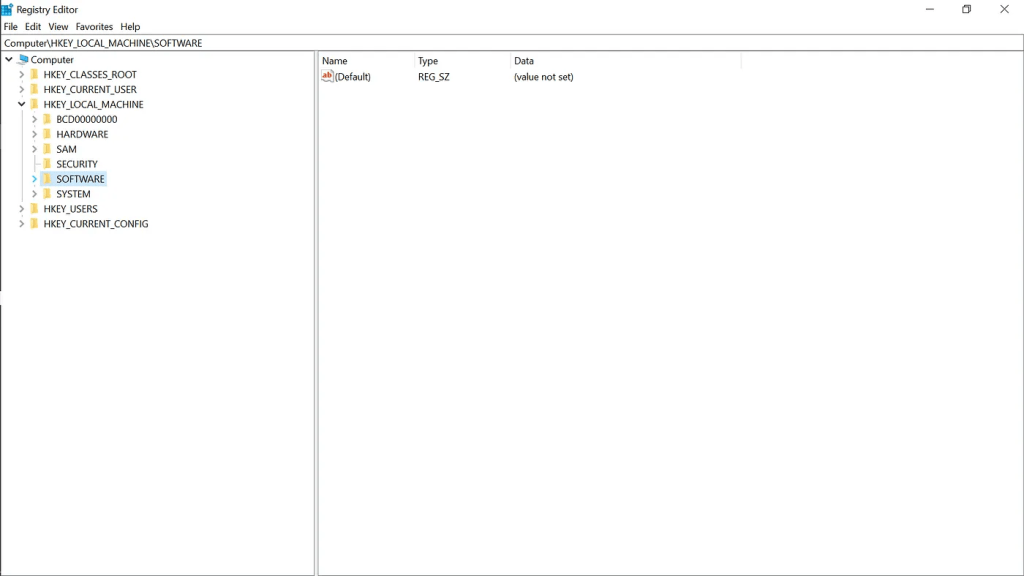Select the SYSTEM key label
1024x576 pixels.
point(73,194)
